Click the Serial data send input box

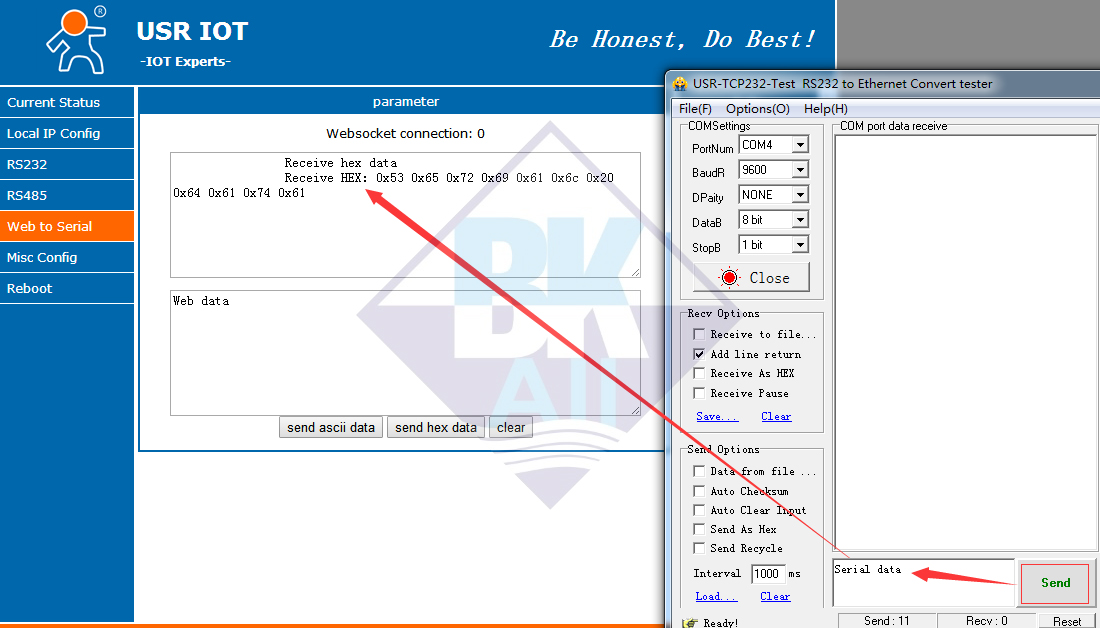[x=924, y=582]
